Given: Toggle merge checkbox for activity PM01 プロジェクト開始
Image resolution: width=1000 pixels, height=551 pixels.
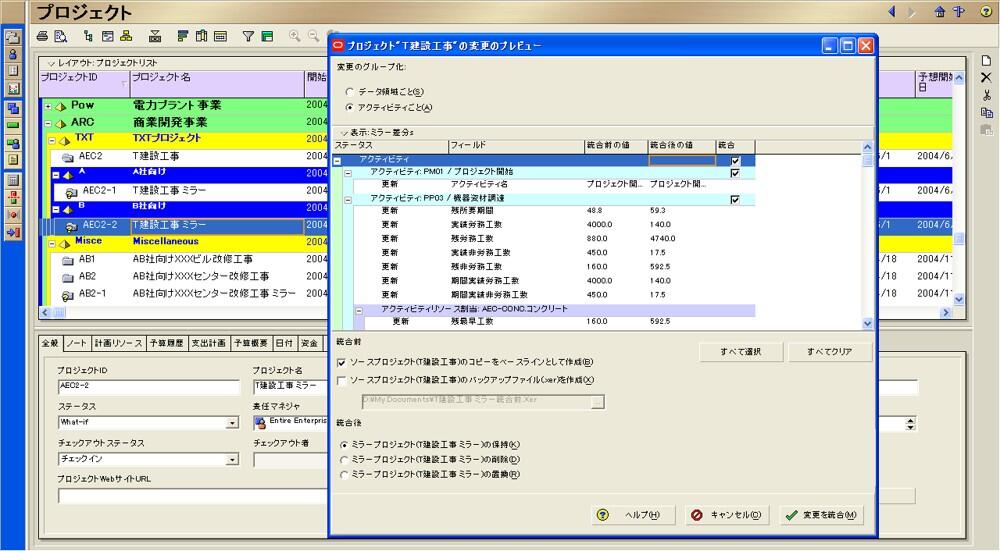Looking at the screenshot, I should [735, 173].
